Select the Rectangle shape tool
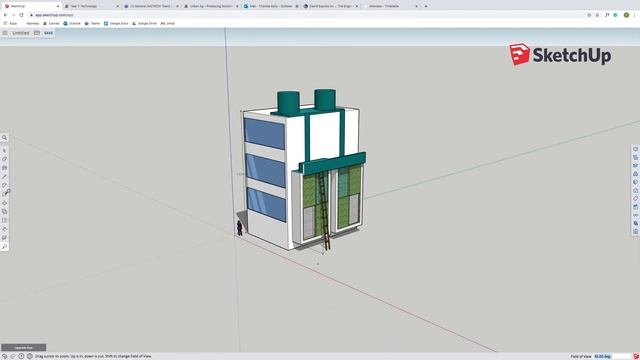640x360 pixels. pyautogui.click(x=4, y=194)
